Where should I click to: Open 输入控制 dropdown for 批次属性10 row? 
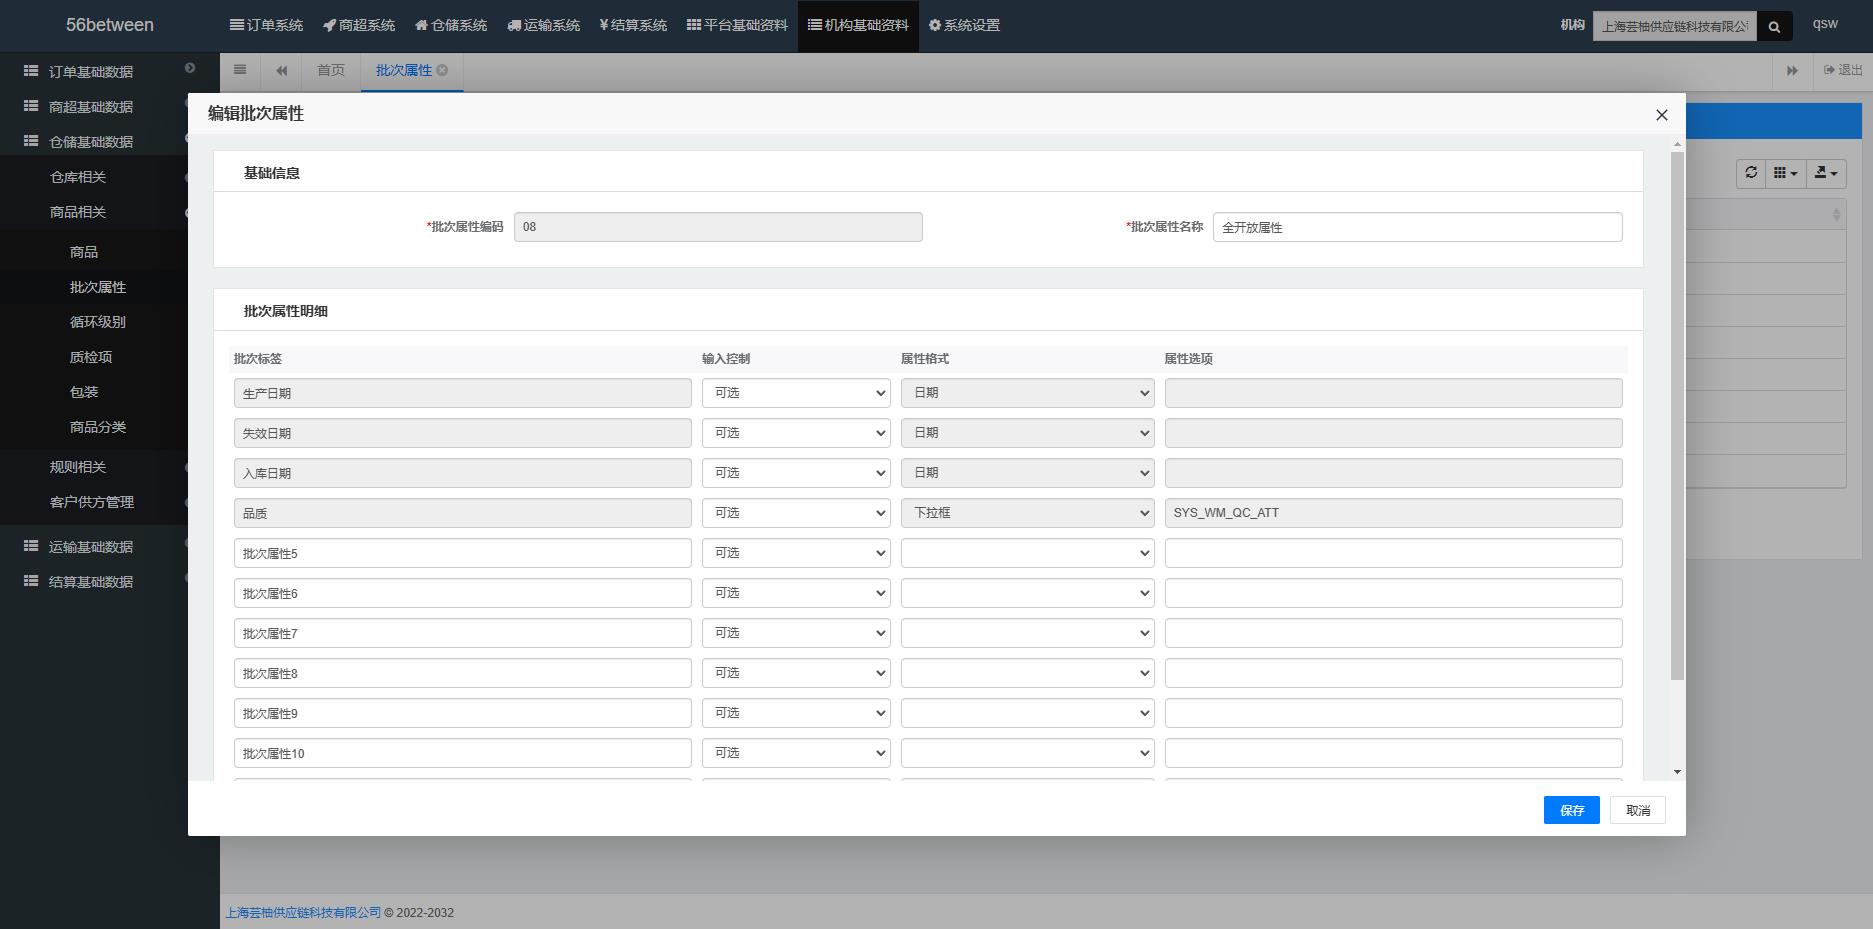796,753
